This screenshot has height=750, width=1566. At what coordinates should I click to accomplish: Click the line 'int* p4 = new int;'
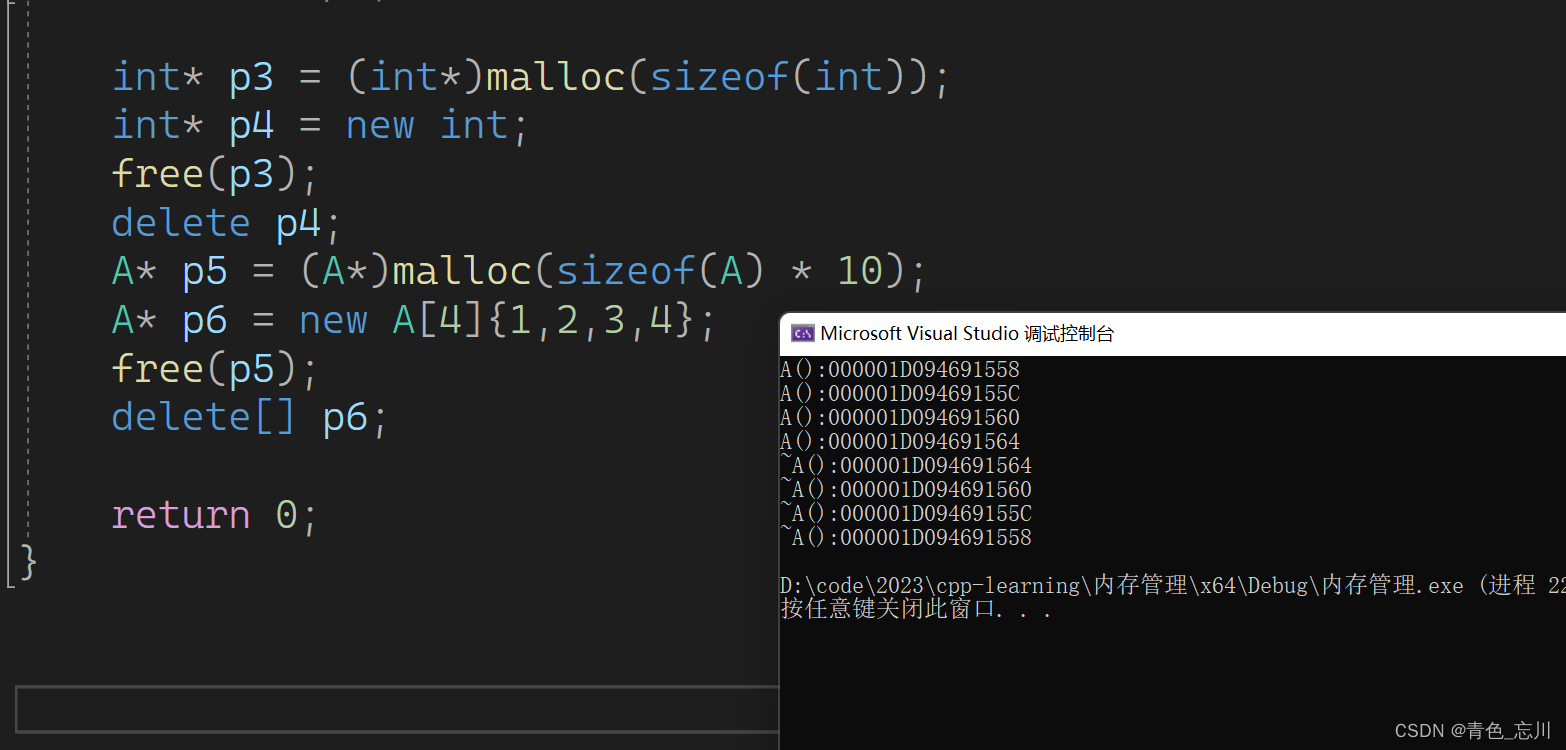coord(320,126)
